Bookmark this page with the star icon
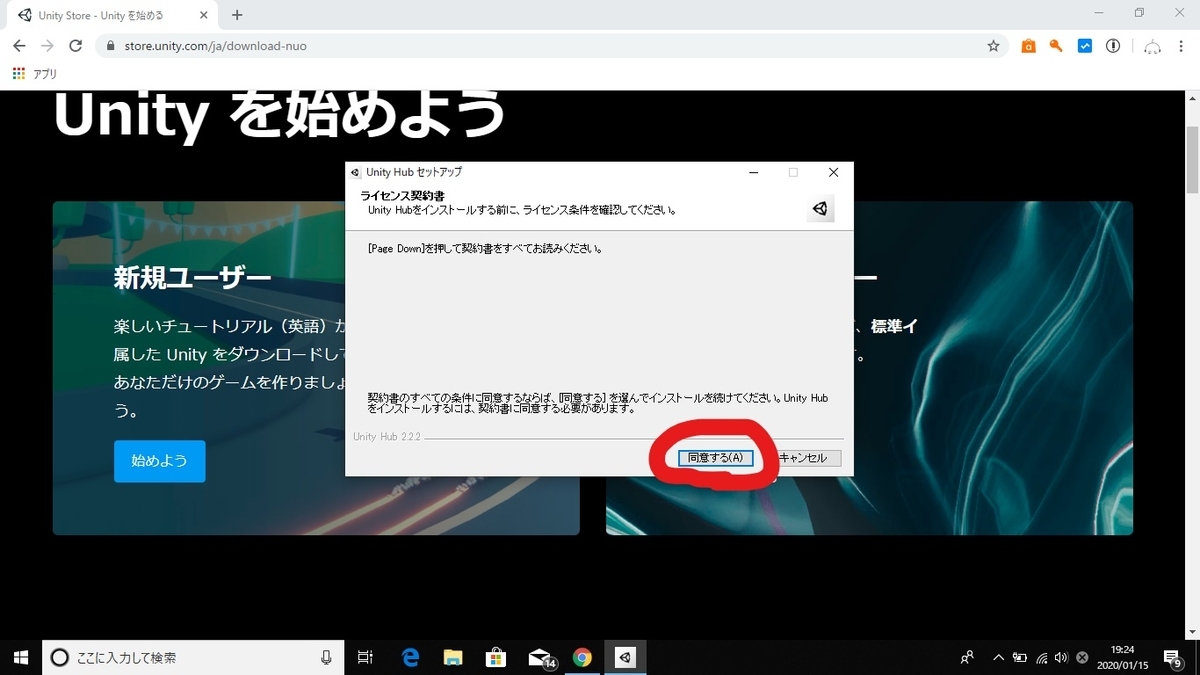The height and width of the screenshot is (675, 1200). click(x=993, y=46)
